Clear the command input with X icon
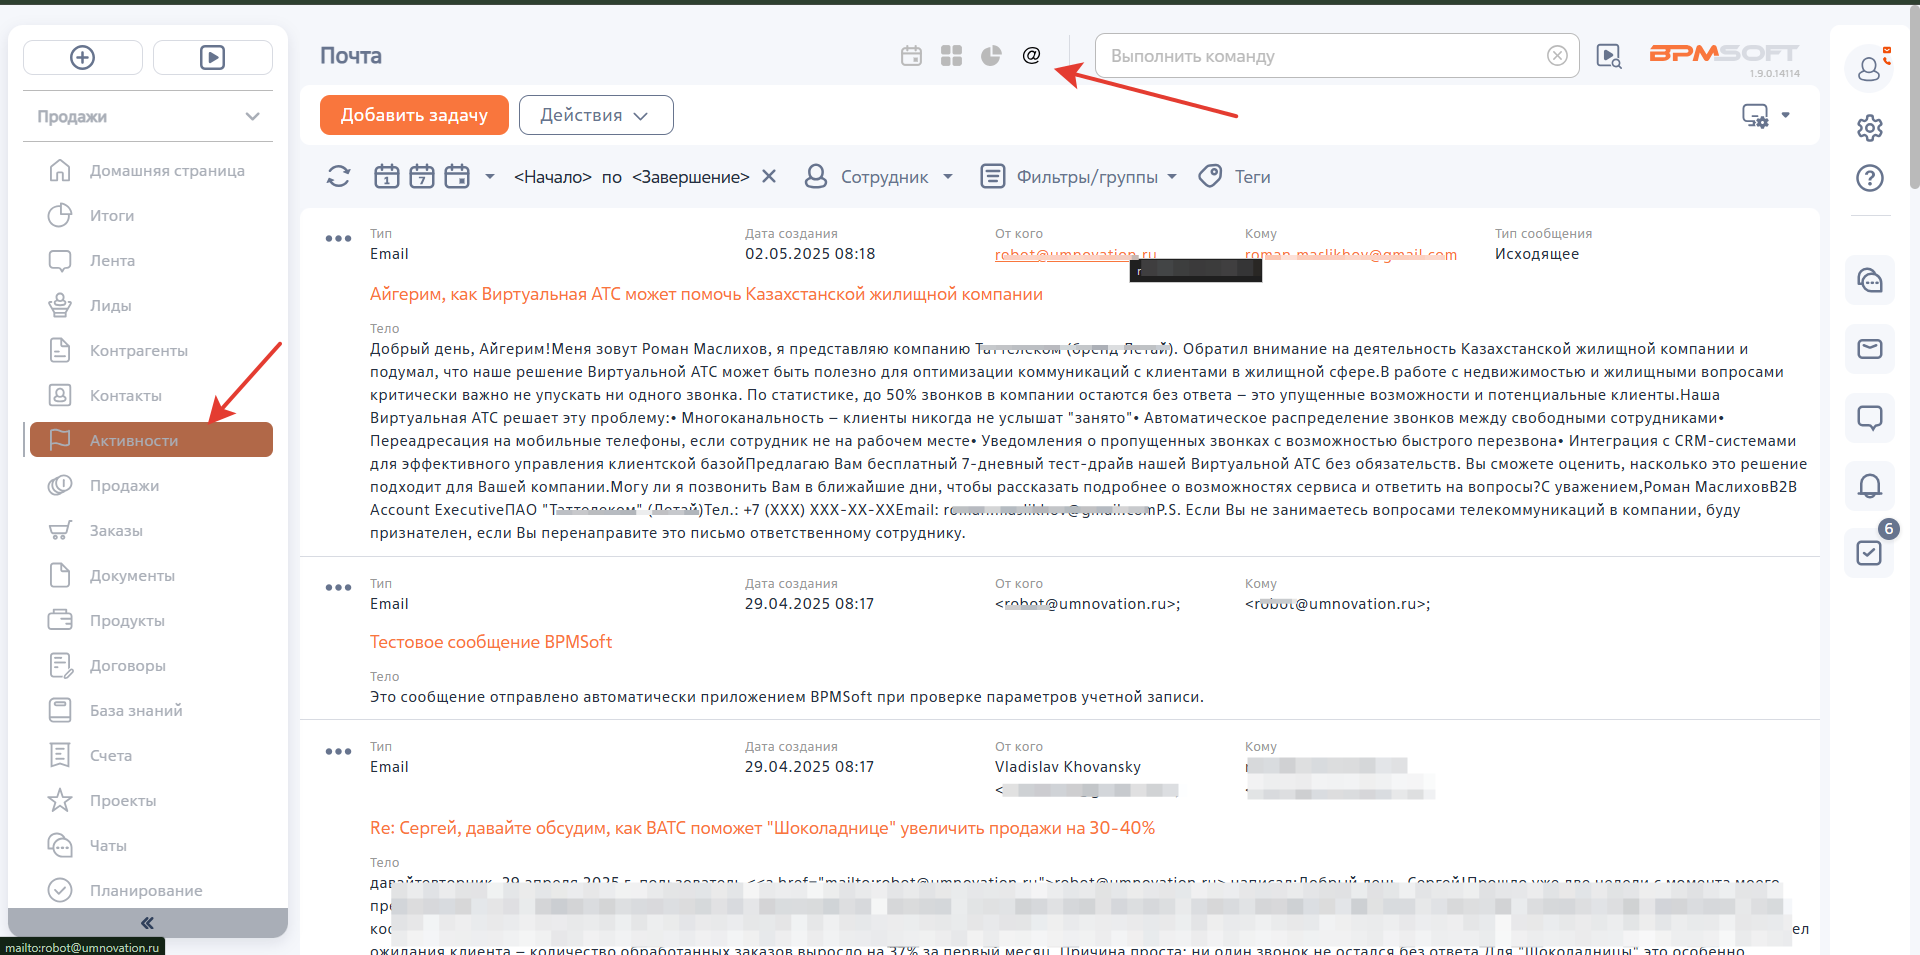Image resolution: width=1920 pixels, height=955 pixels. point(1557,56)
